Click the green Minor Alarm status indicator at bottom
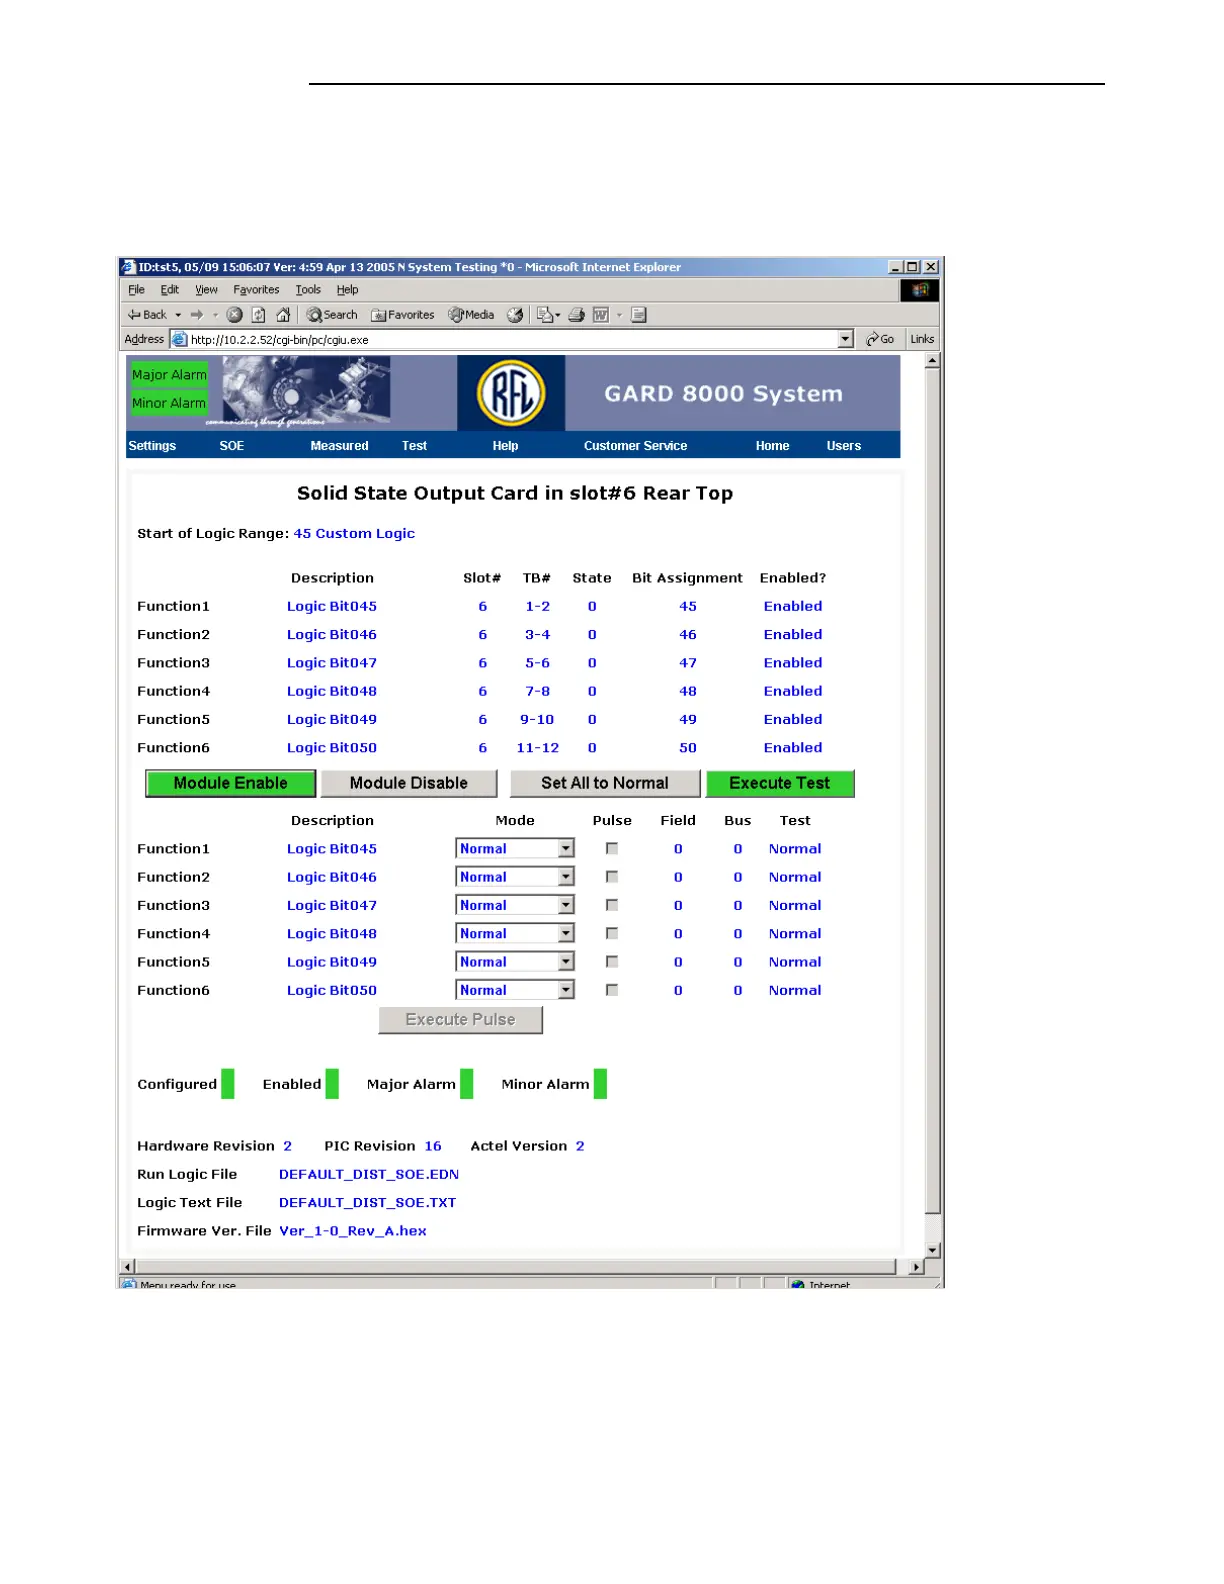This screenshot has width=1224, height=1584. click(x=600, y=1084)
